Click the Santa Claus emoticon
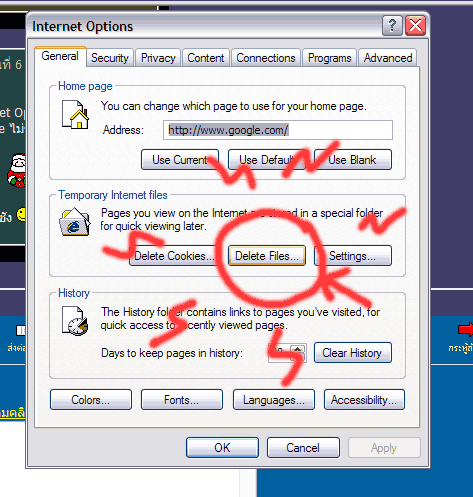This screenshot has width=473, height=497. click(x=17, y=170)
